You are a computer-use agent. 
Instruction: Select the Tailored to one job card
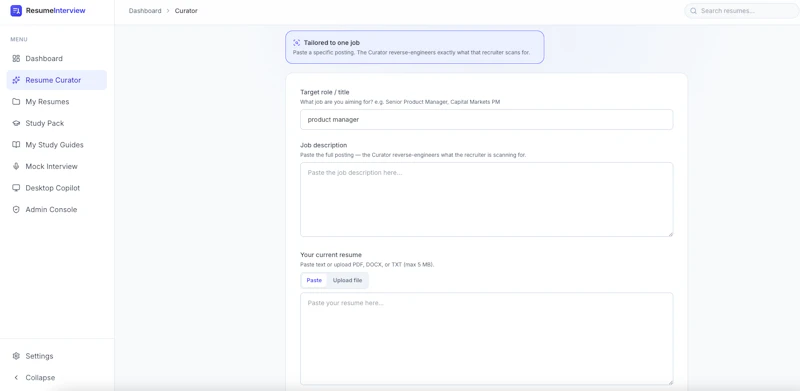415,47
